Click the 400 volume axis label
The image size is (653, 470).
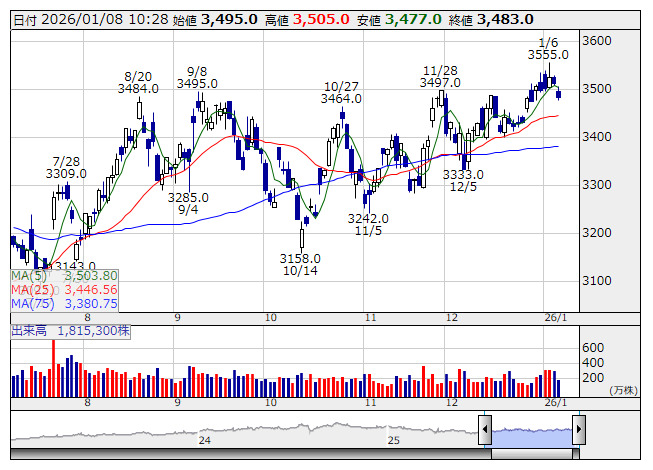[x=593, y=363]
